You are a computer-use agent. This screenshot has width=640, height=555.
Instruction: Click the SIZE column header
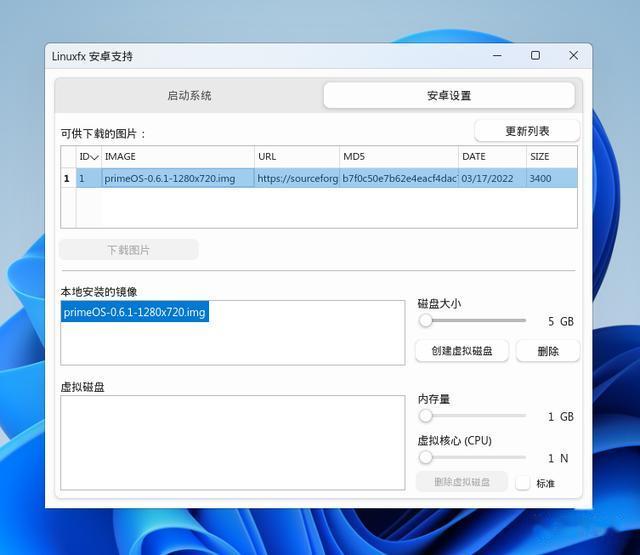pos(552,157)
